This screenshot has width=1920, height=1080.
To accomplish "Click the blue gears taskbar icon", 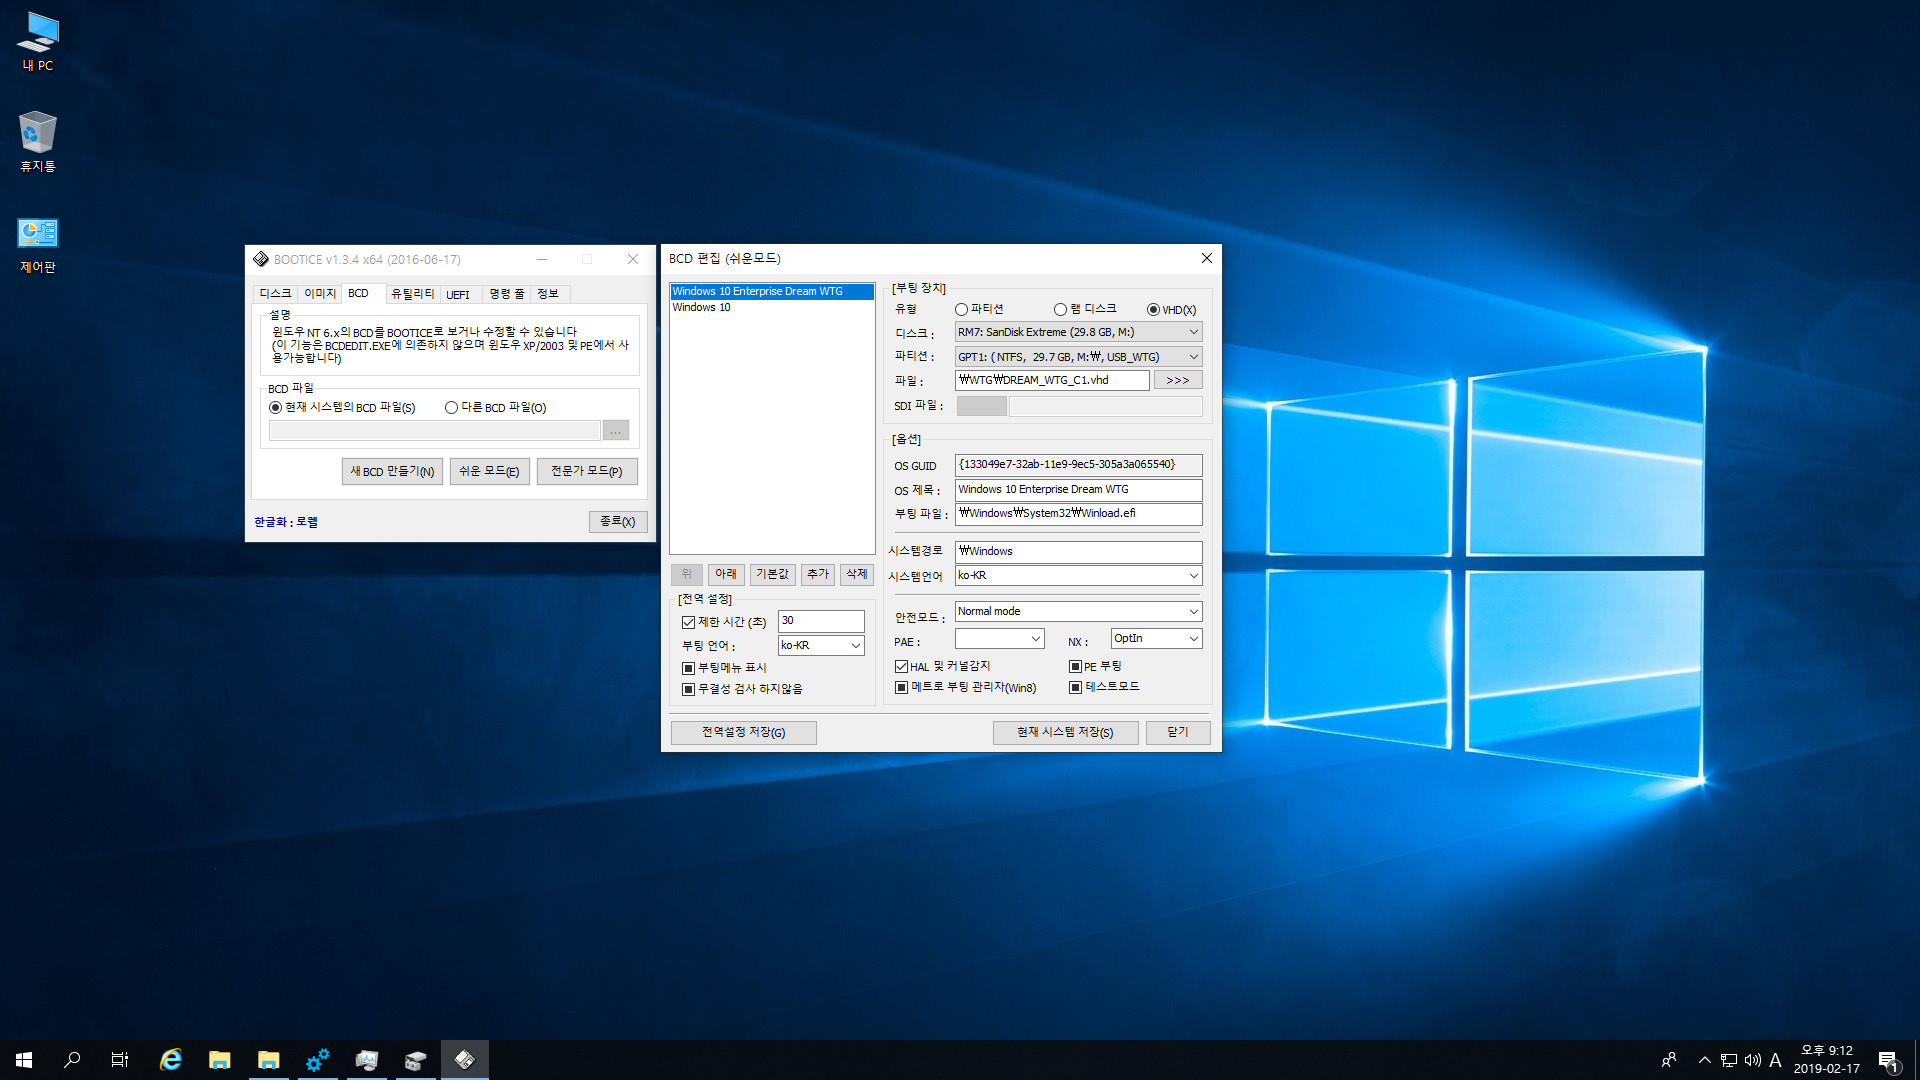I will pyautogui.click(x=318, y=1060).
